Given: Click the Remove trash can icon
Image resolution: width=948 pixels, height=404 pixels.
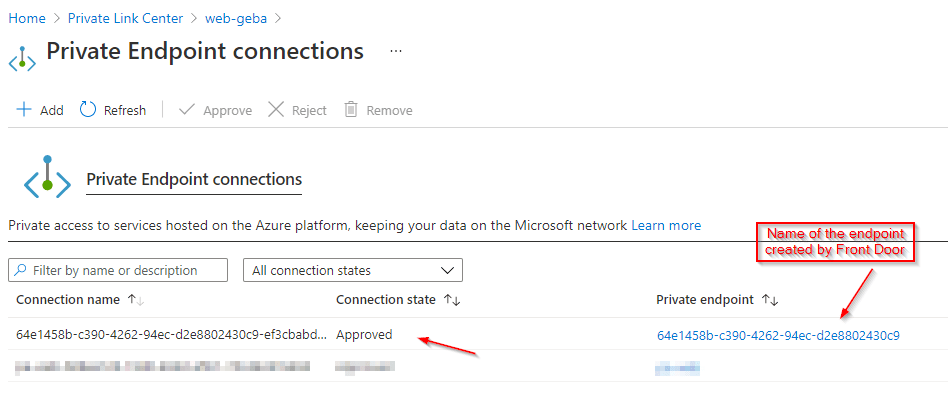Looking at the screenshot, I should click(x=351, y=110).
